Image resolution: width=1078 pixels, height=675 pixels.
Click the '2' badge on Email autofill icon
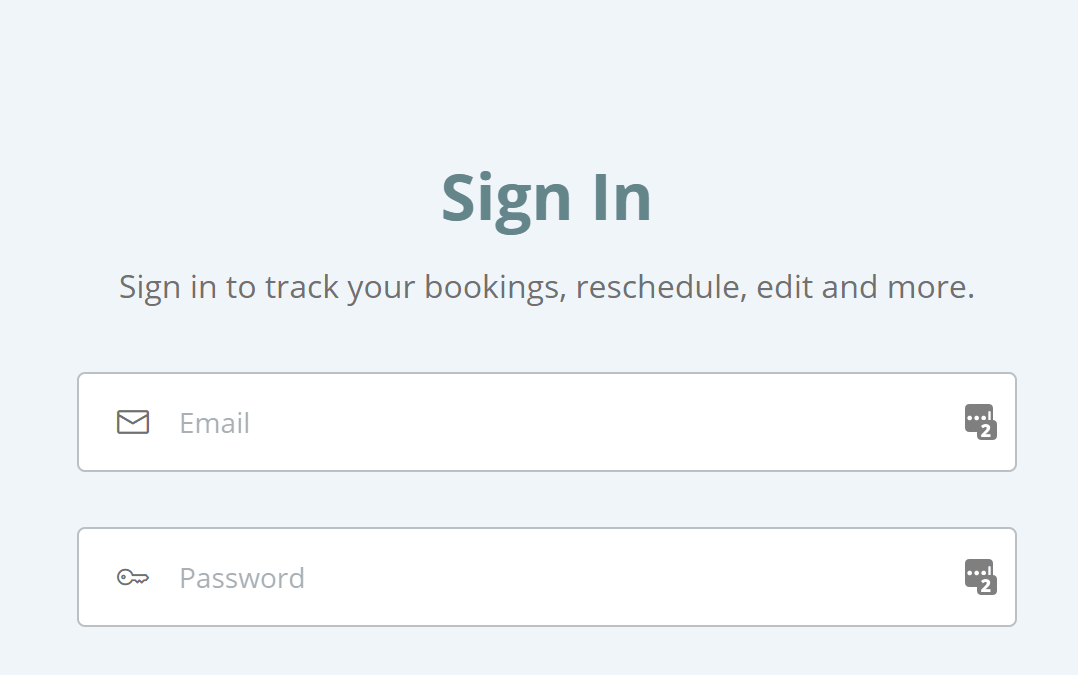point(987,432)
